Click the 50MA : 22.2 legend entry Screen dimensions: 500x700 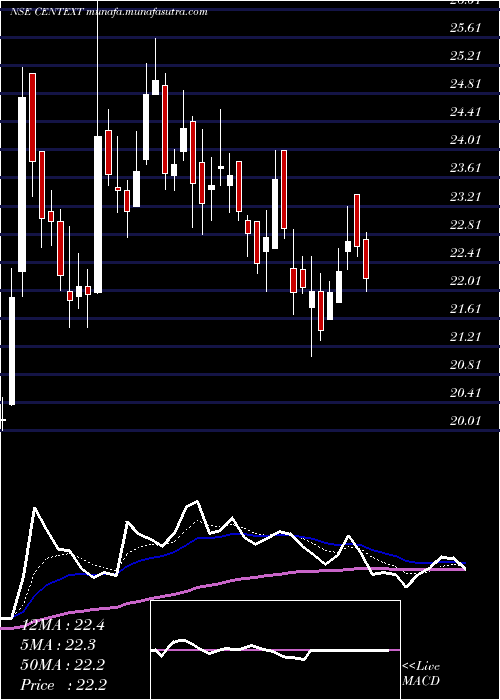62,665
